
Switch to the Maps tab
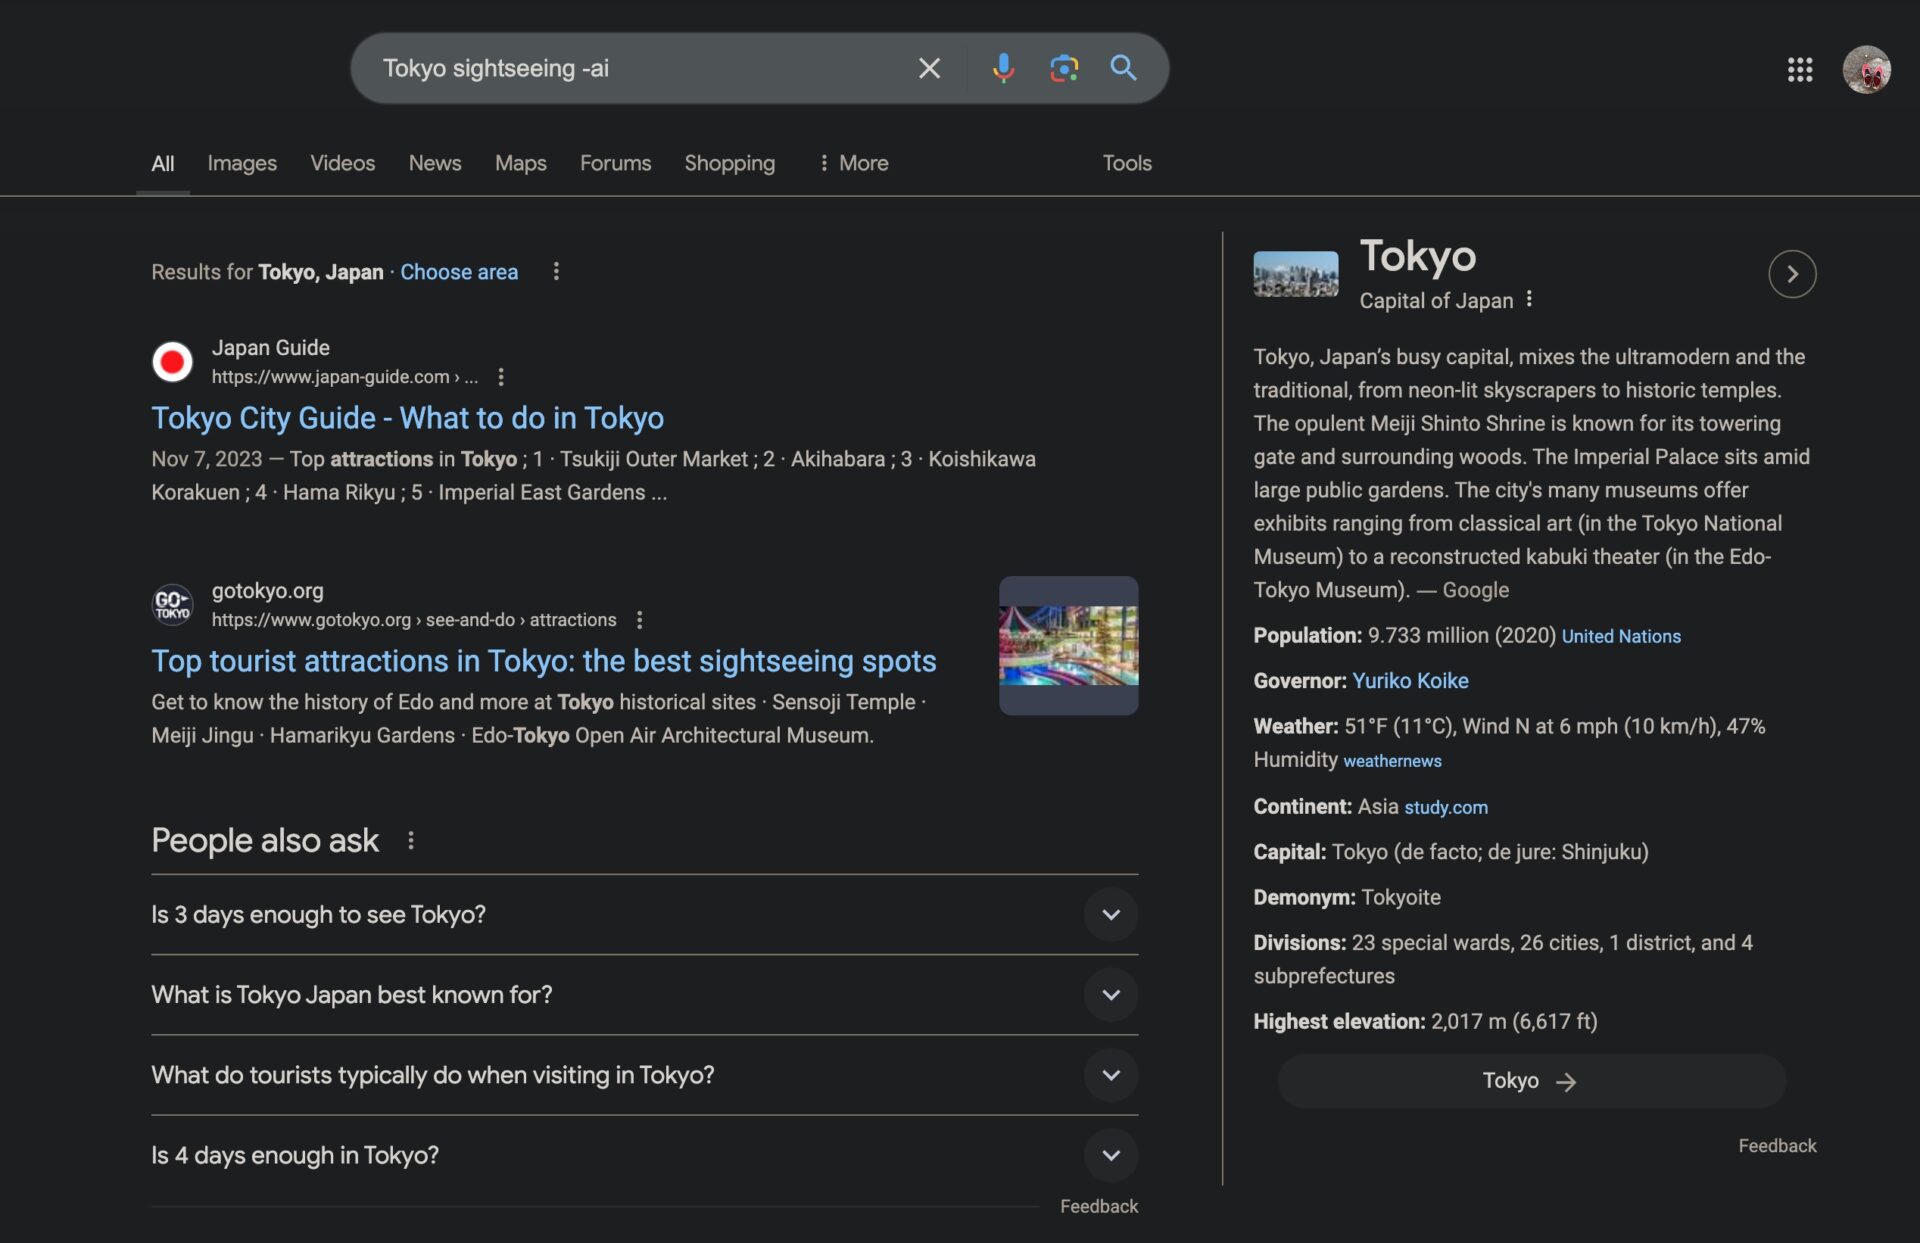pos(521,163)
